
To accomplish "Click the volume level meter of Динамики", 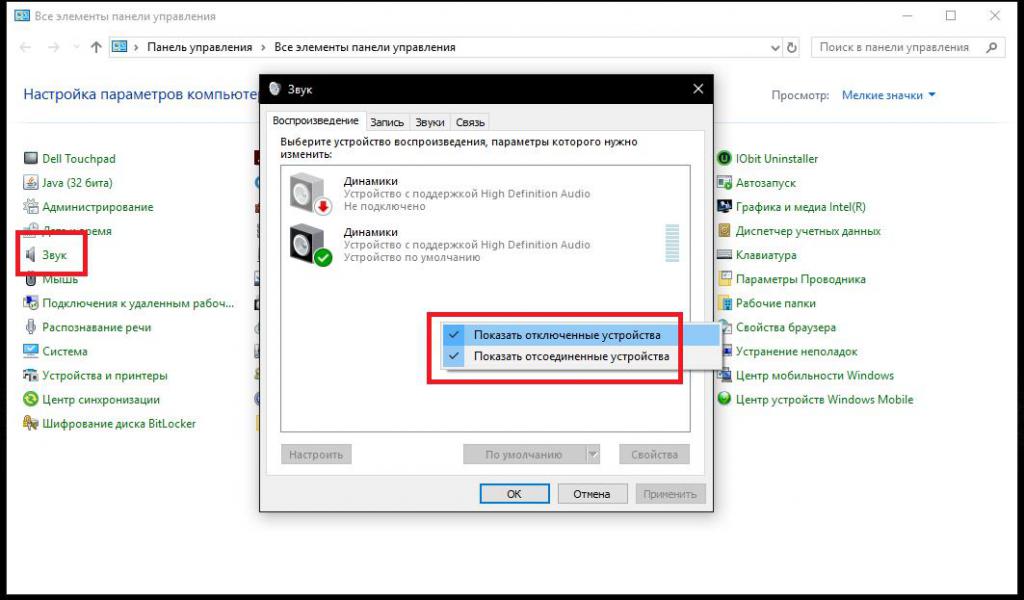I will [x=672, y=244].
